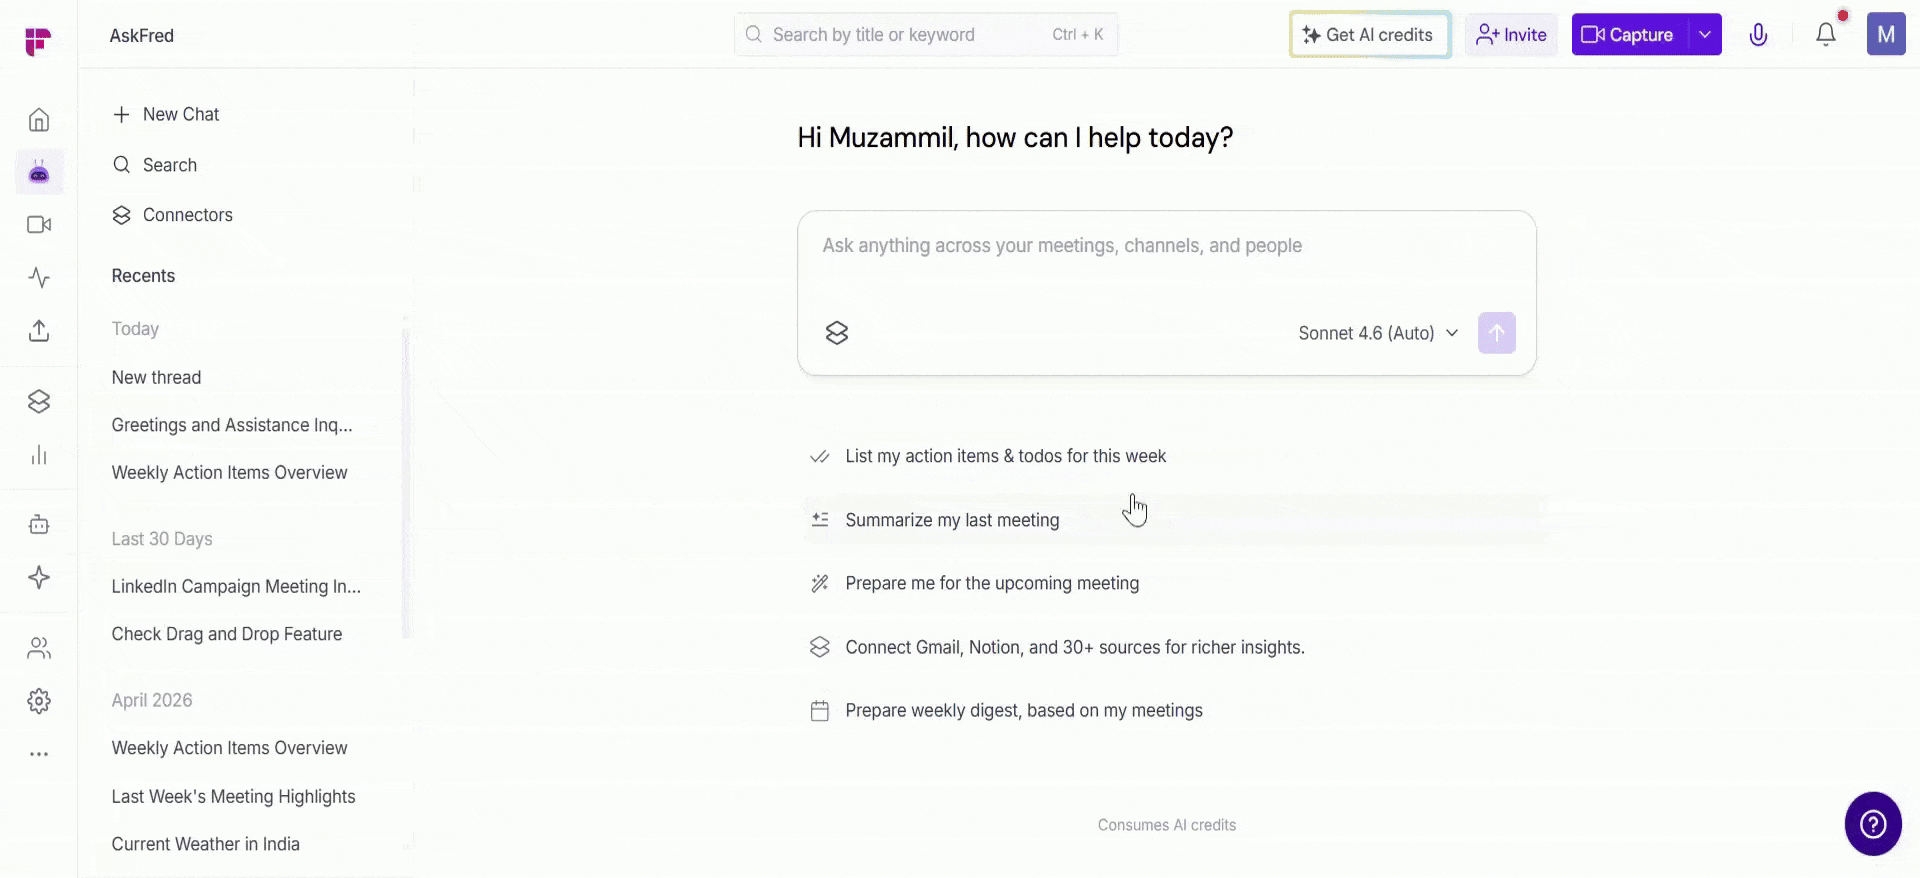Click the notifications bell icon
Screen dimensions: 1920x878
coord(1826,35)
